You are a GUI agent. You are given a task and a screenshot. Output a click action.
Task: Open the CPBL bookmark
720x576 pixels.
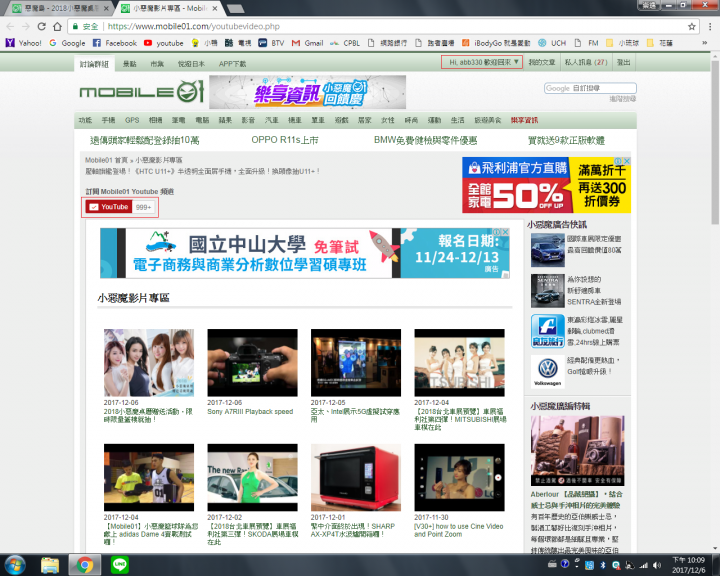click(345, 43)
